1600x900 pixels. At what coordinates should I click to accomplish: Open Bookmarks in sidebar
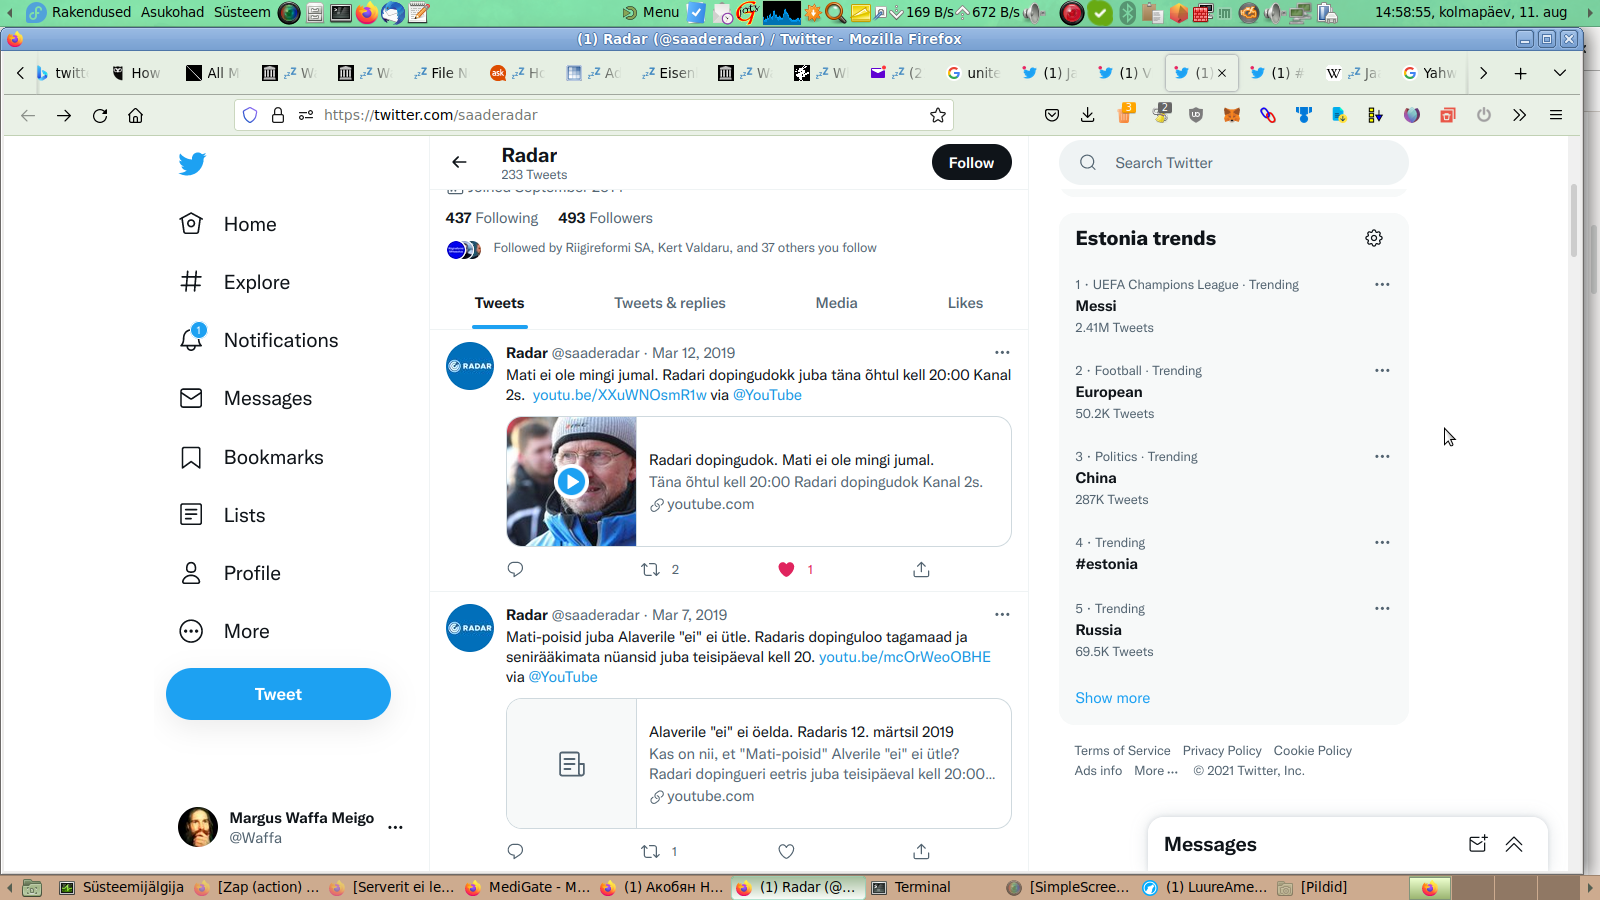[x=251, y=457]
